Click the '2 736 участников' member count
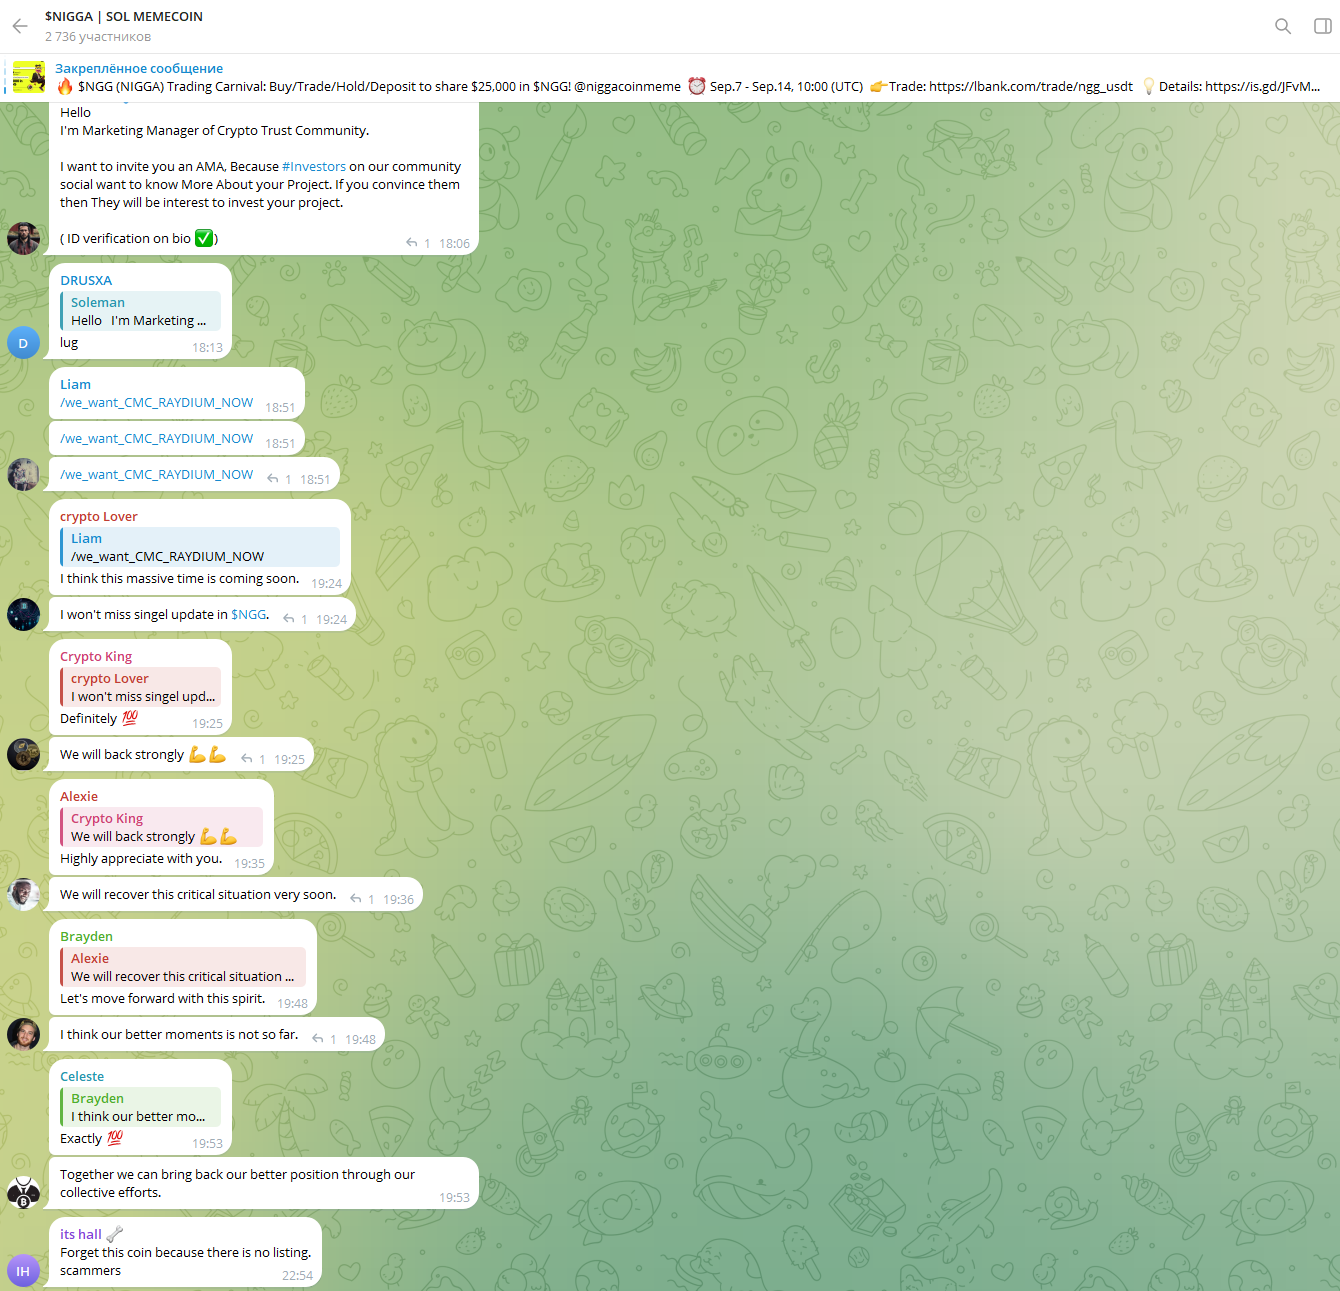This screenshot has height=1291, width=1340. (98, 37)
